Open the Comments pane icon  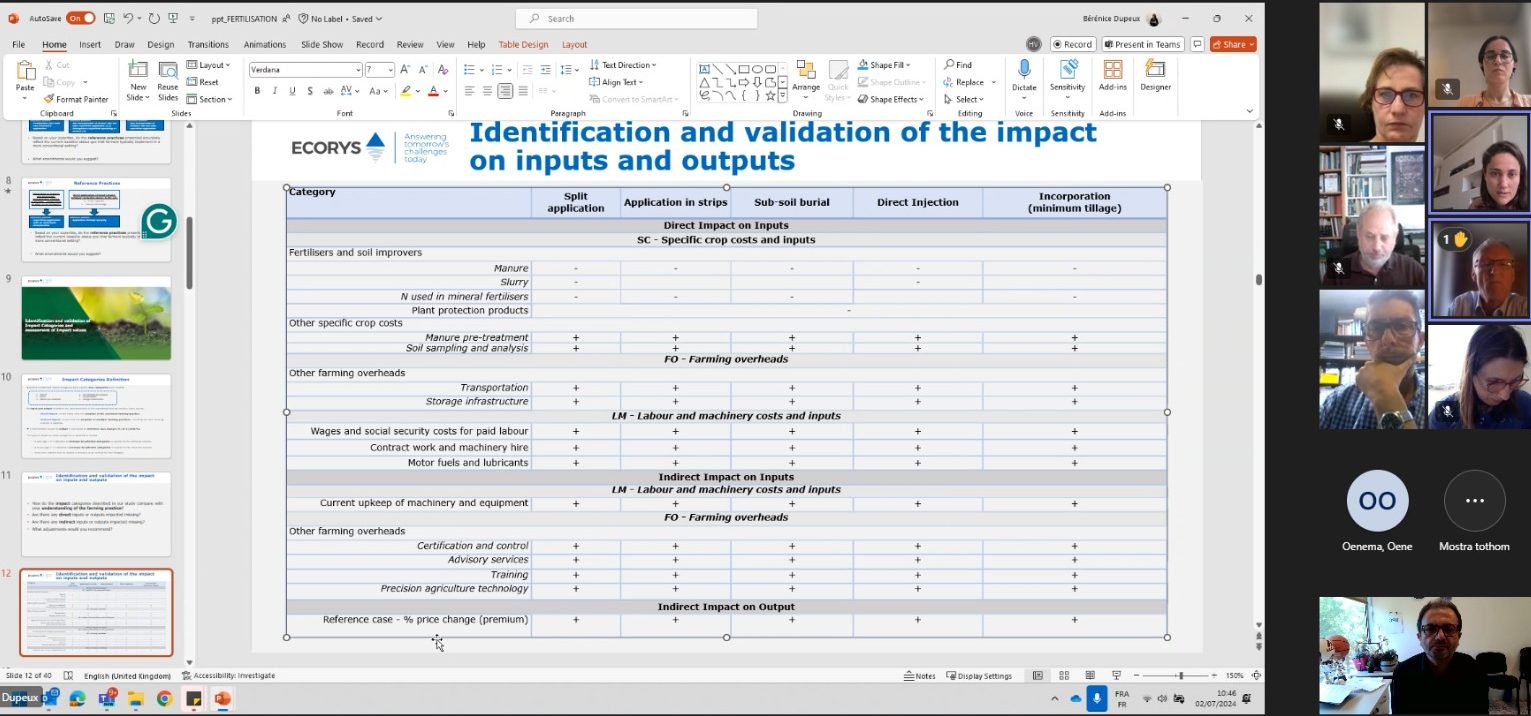point(1196,44)
